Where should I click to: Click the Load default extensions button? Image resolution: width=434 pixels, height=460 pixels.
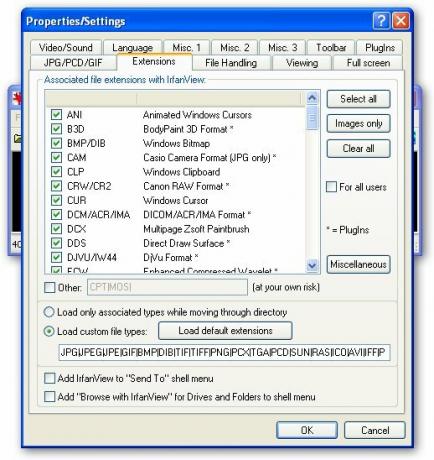(x=225, y=331)
